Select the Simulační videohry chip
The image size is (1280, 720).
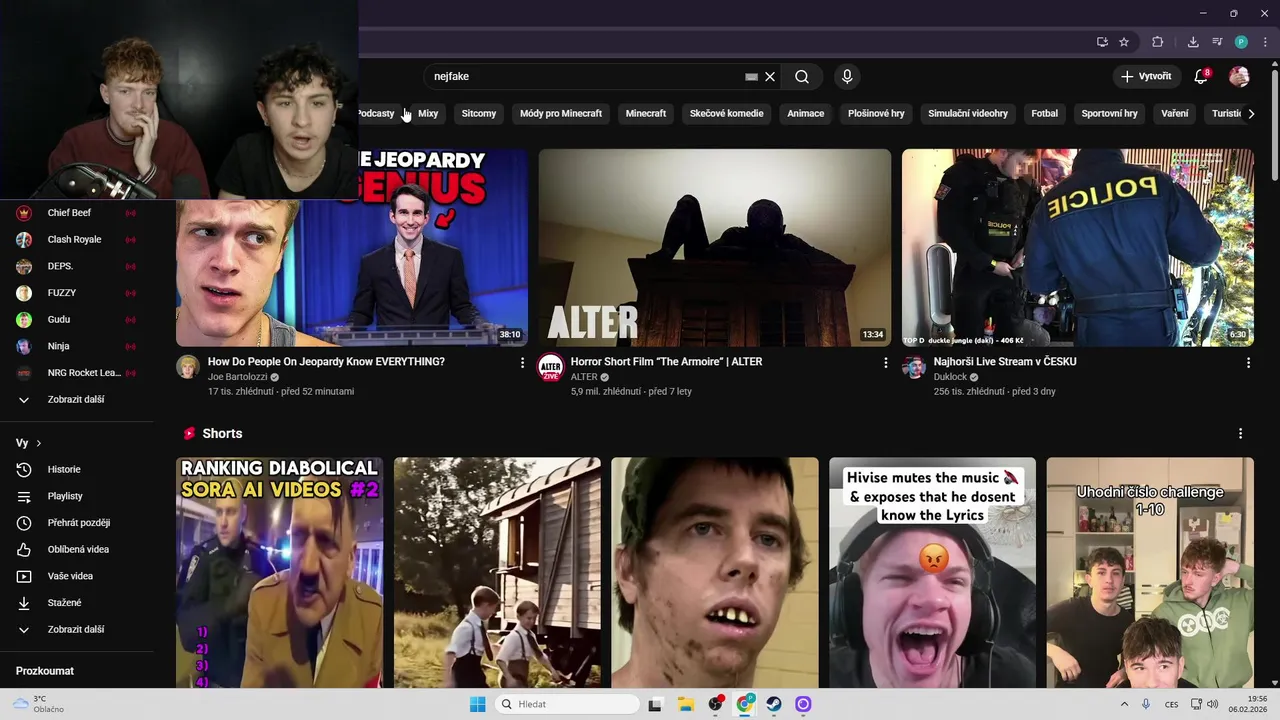(x=968, y=113)
